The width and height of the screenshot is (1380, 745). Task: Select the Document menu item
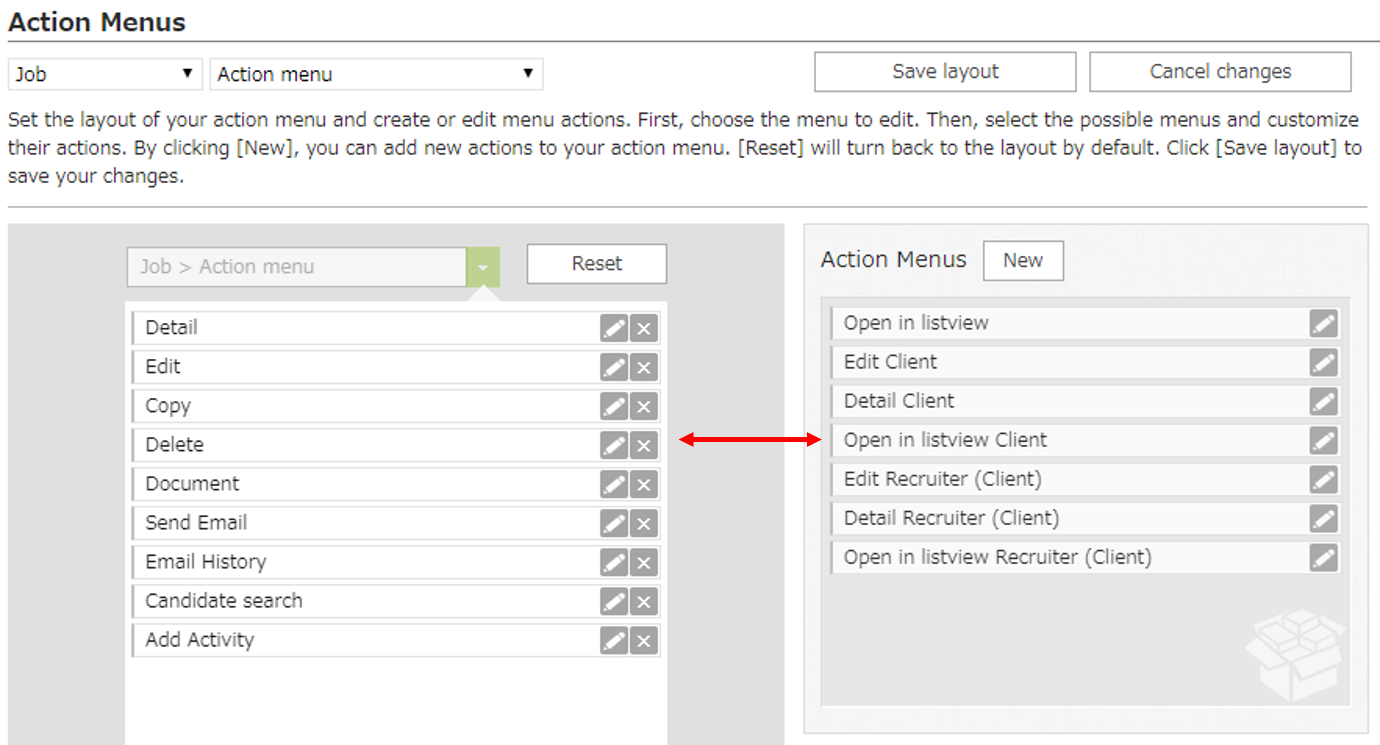tap(360, 484)
